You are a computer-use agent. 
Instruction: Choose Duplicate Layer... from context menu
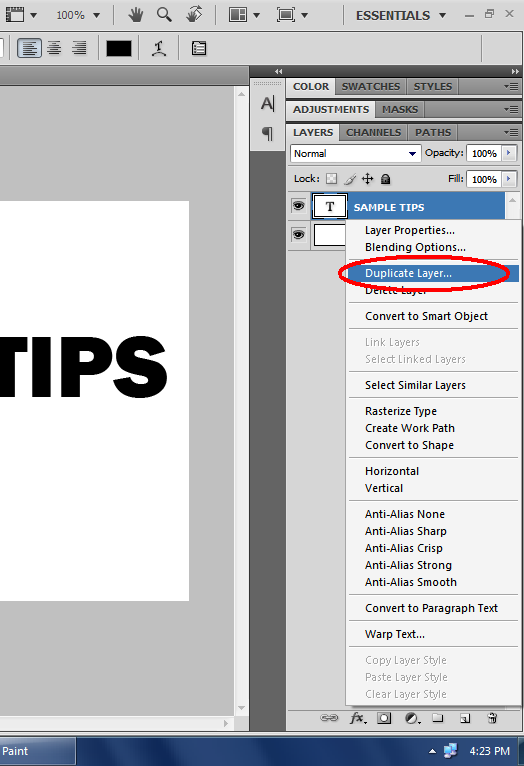(x=433, y=273)
